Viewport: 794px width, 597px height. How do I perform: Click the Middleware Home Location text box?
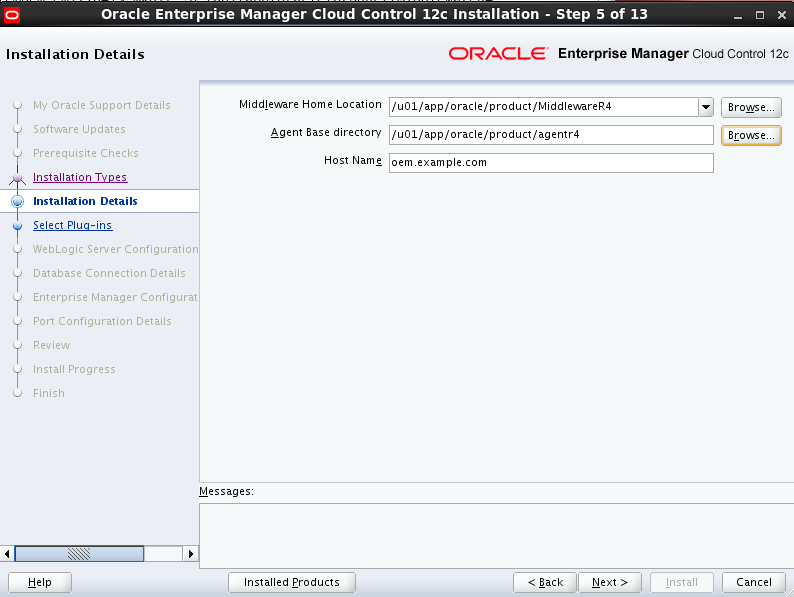[x=544, y=107]
